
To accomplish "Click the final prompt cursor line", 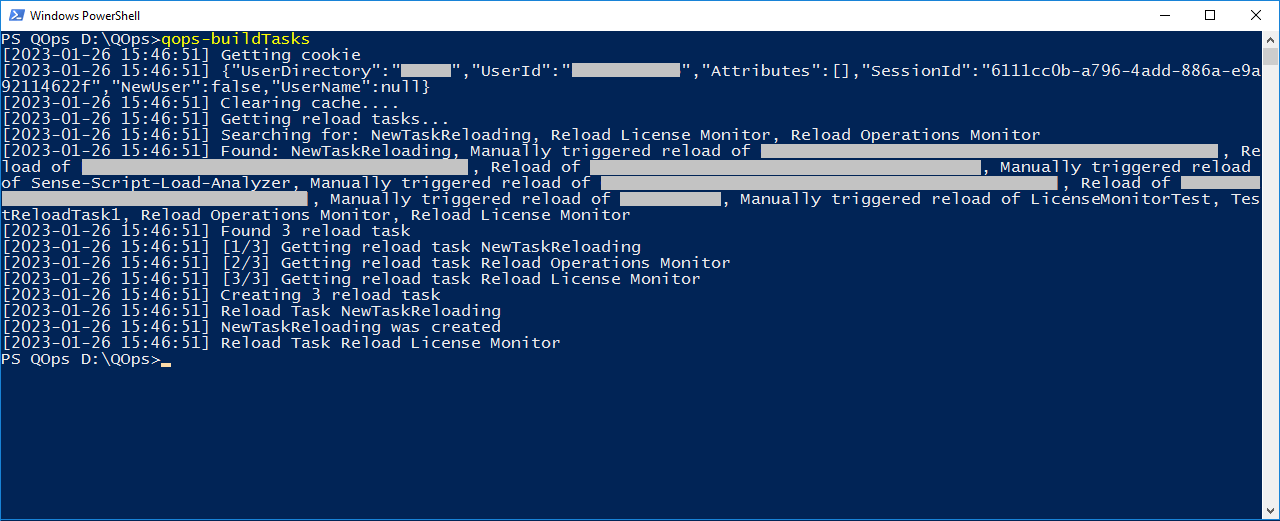I will pos(86,359).
